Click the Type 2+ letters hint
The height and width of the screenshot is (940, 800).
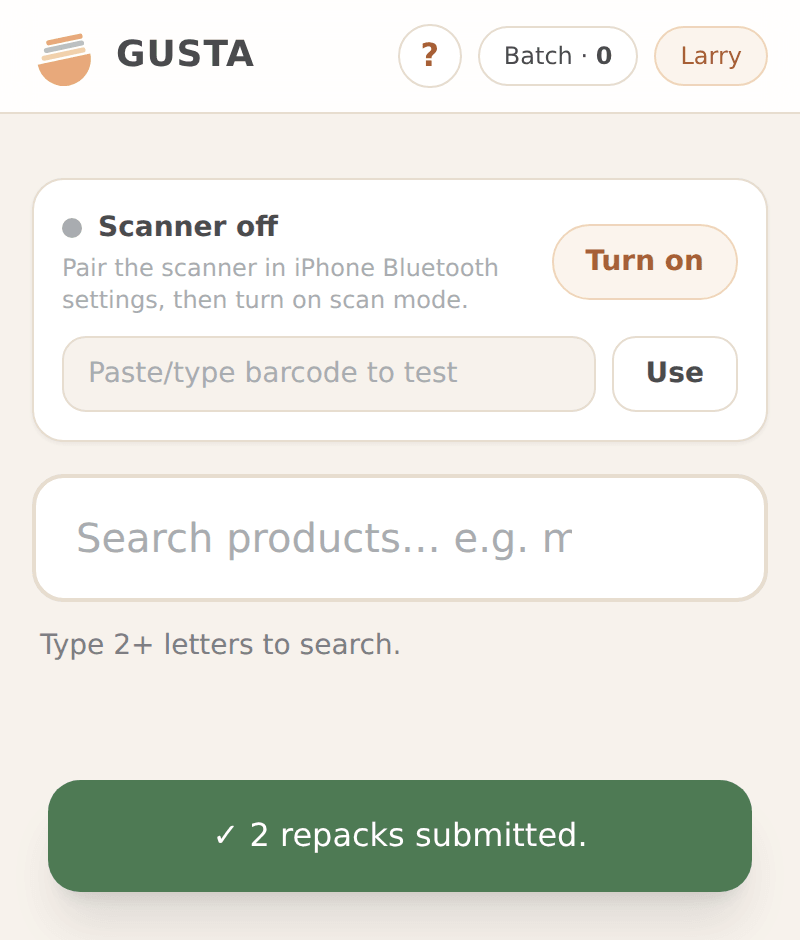[220, 644]
